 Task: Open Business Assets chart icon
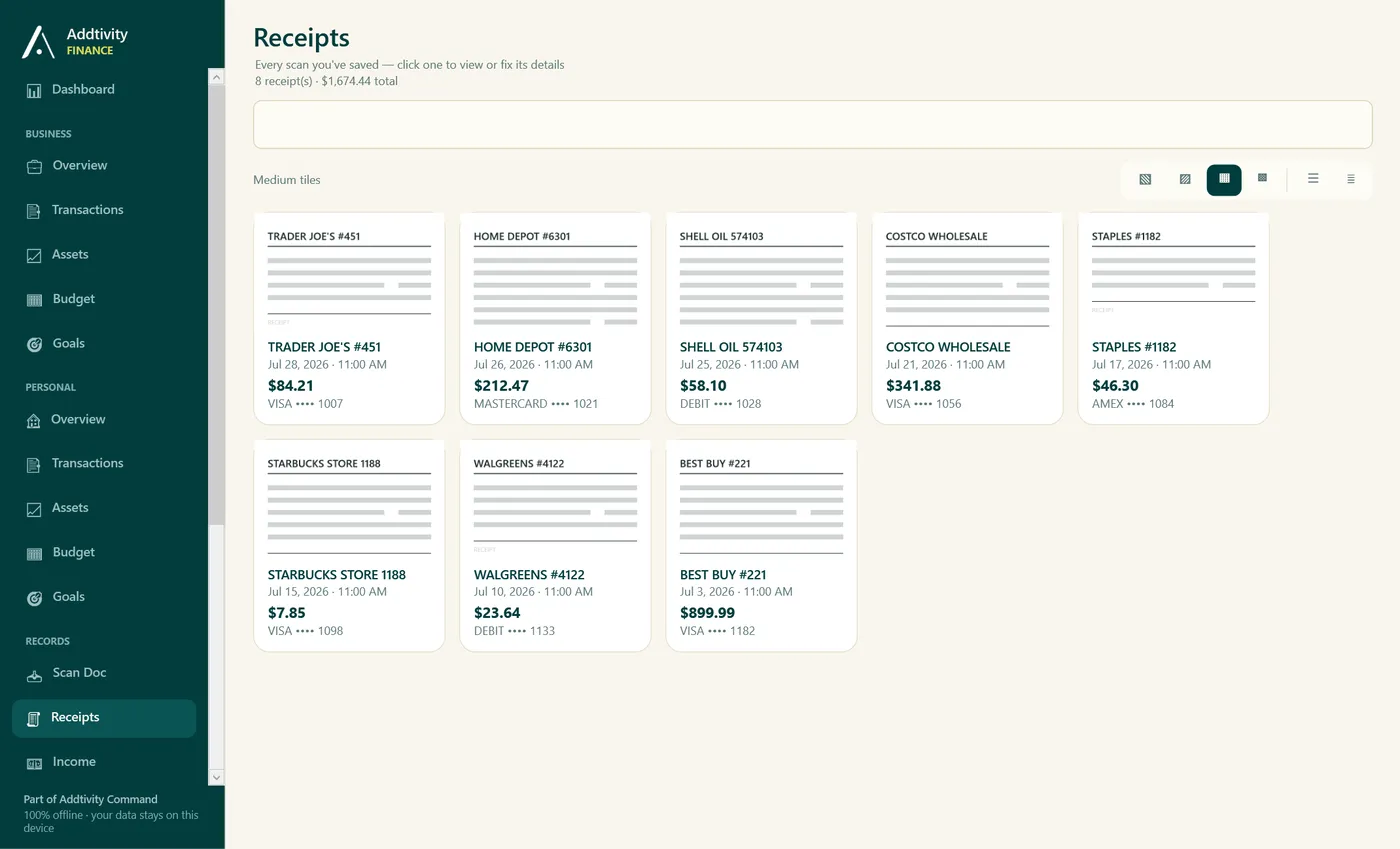pyautogui.click(x=34, y=255)
